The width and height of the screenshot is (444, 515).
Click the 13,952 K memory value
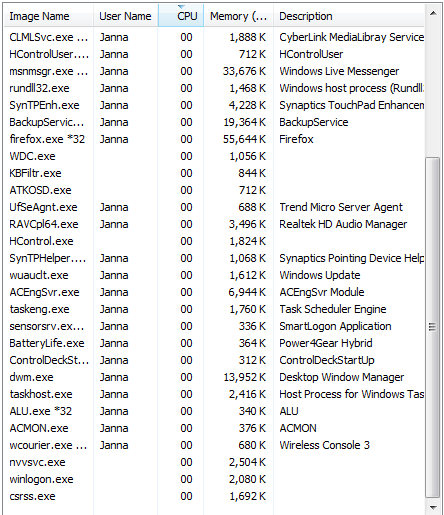pyautogui.click(x=244, y=377)
